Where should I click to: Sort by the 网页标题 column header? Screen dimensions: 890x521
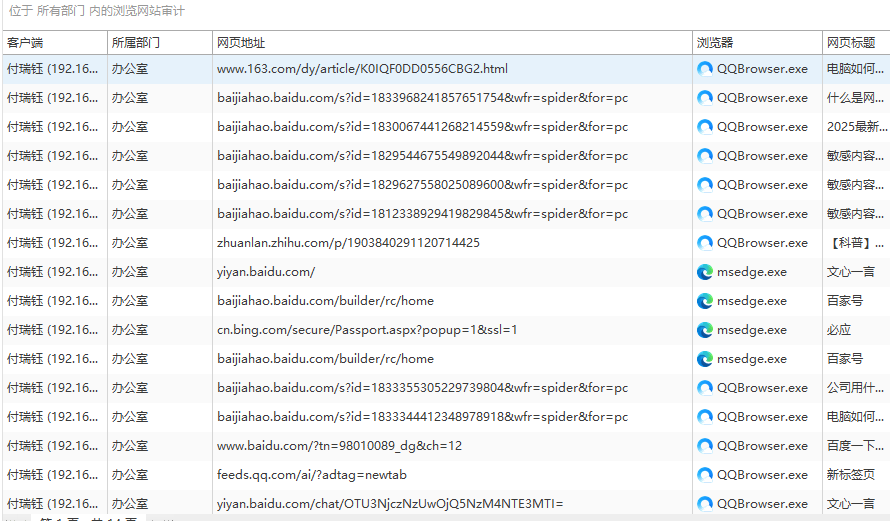(x=856, y=43)
